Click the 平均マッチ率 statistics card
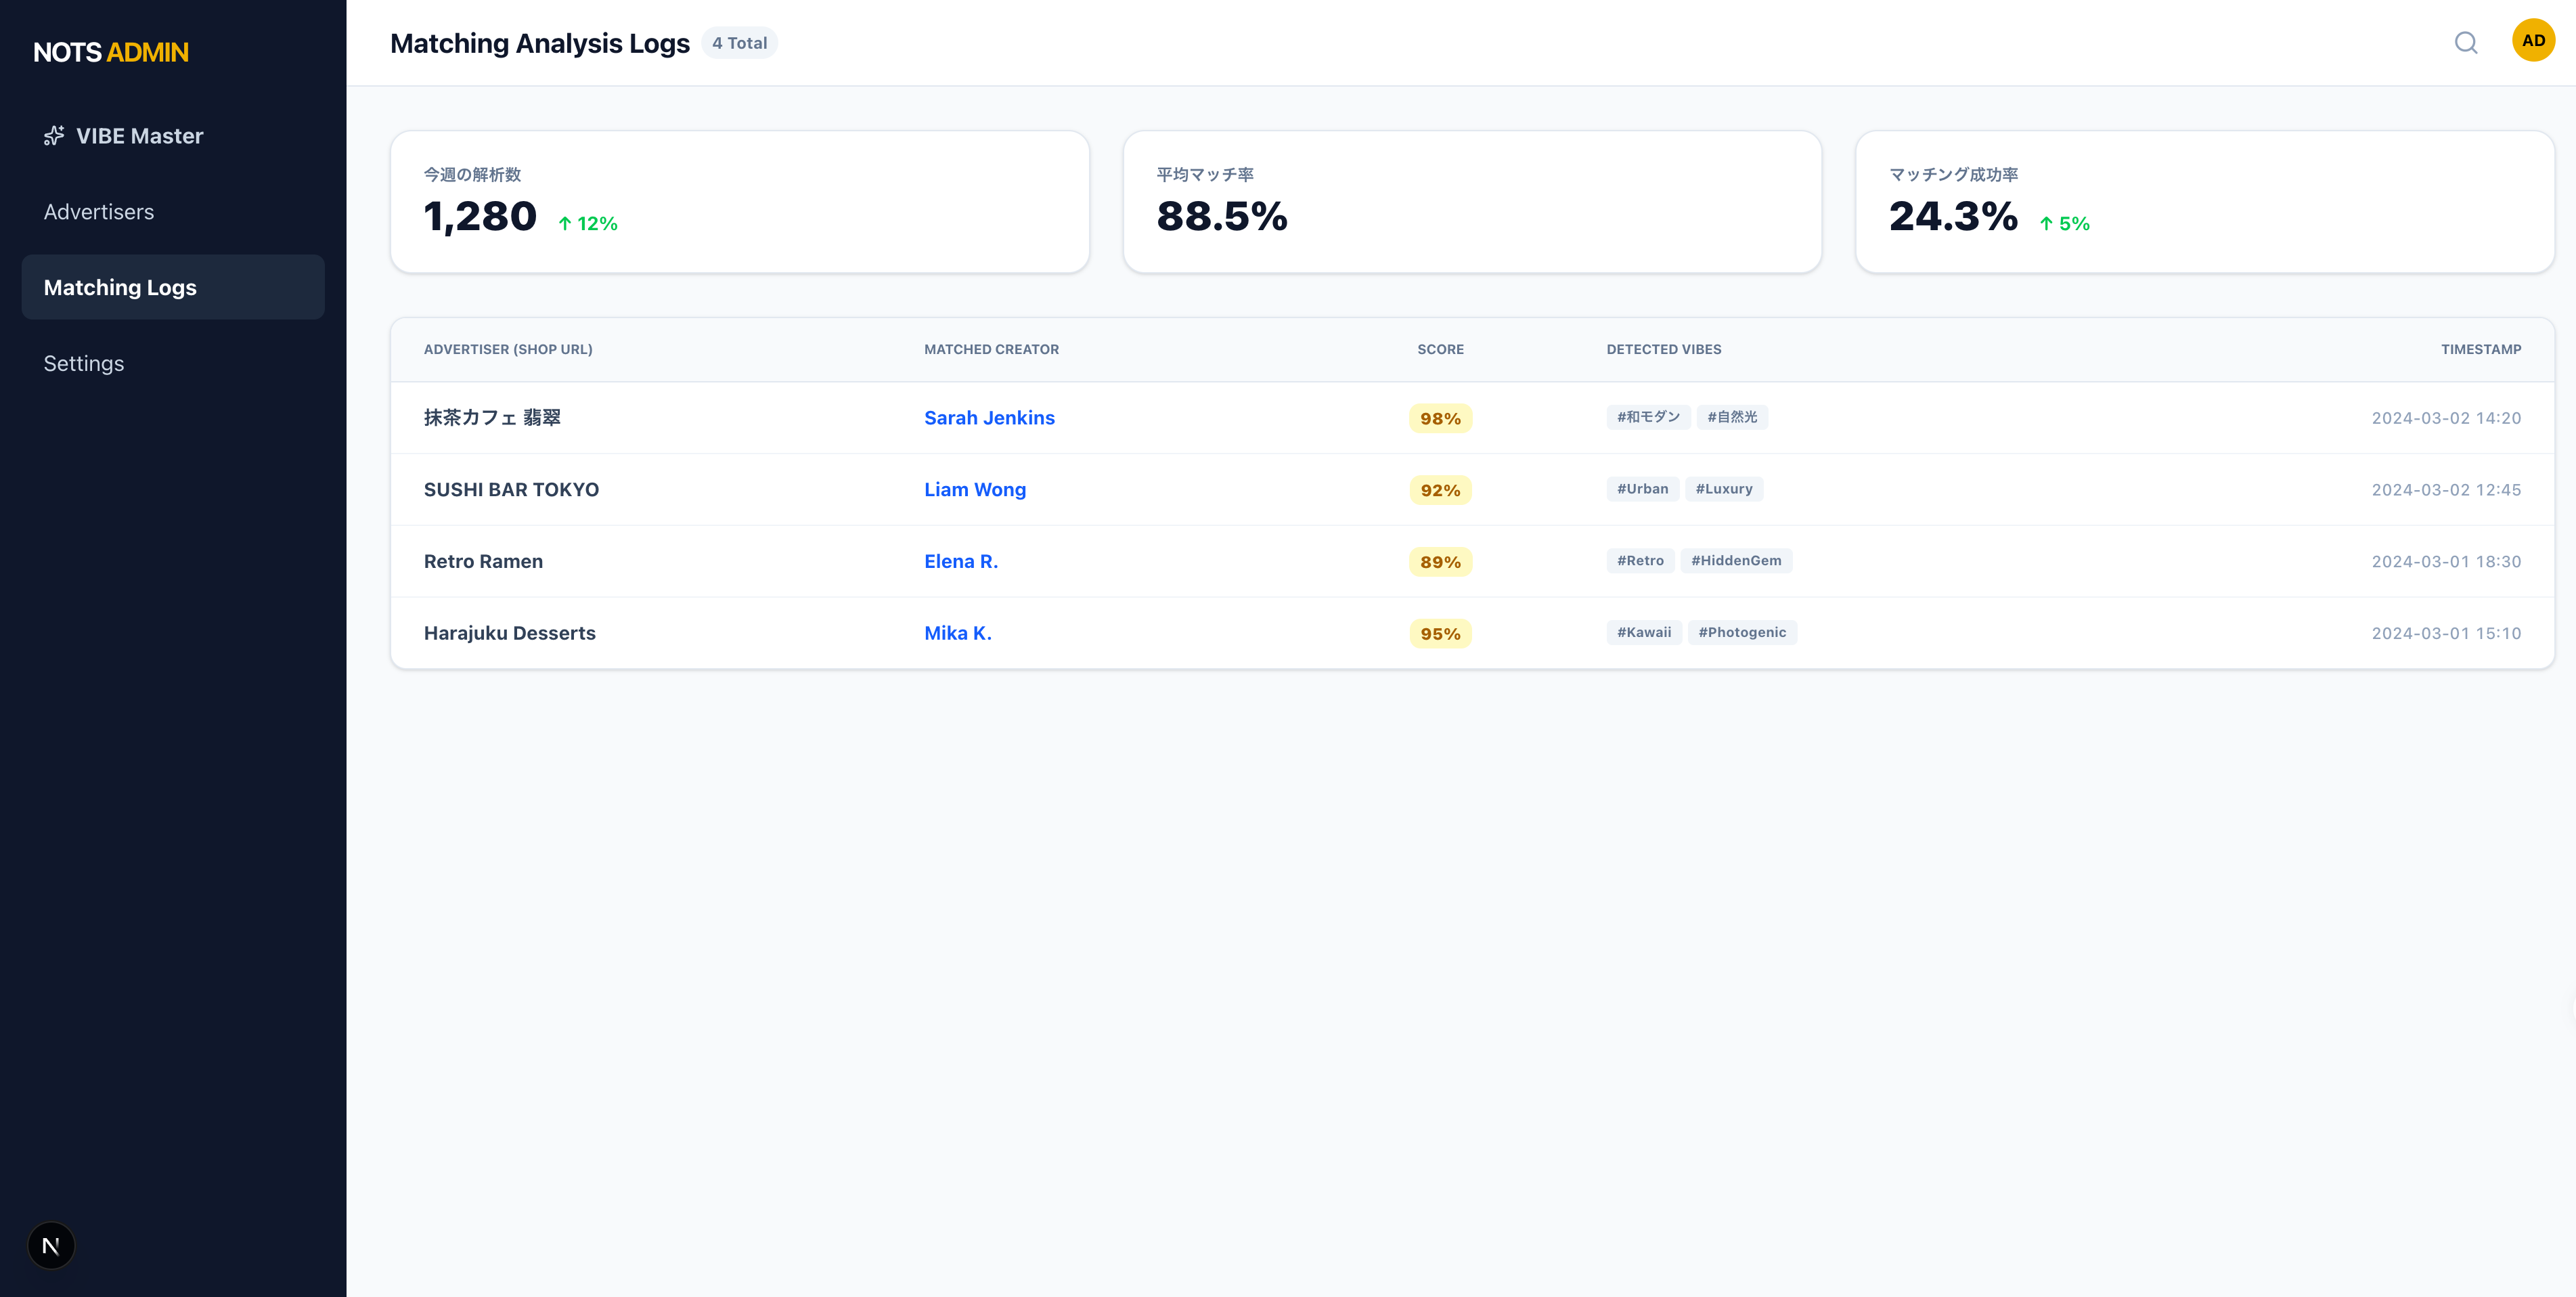 [1472, 201]
